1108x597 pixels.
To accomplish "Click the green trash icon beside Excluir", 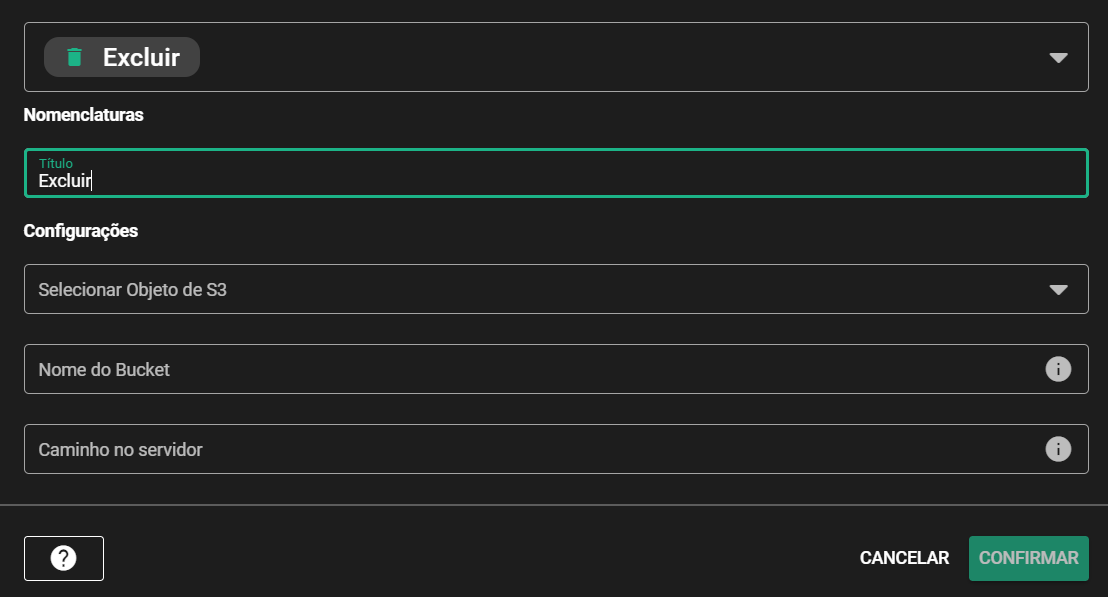I will (x=74, y=57).
